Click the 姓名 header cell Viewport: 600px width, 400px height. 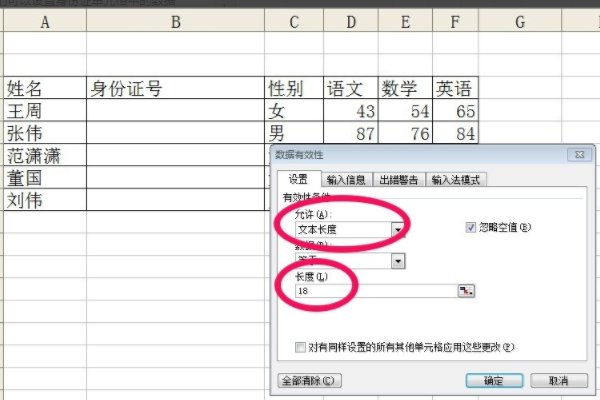coord(45,88)
